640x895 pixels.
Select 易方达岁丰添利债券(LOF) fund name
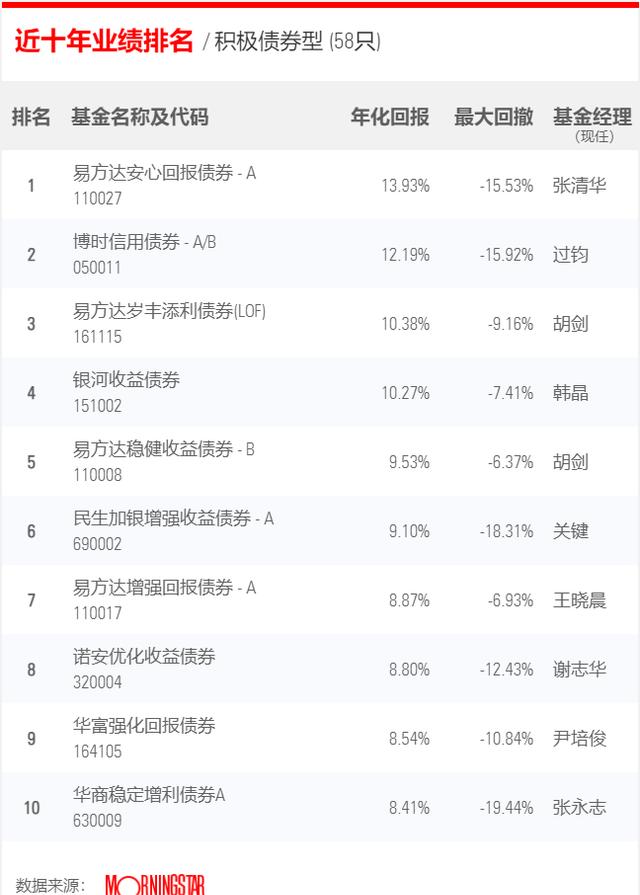tap(169, 311)
